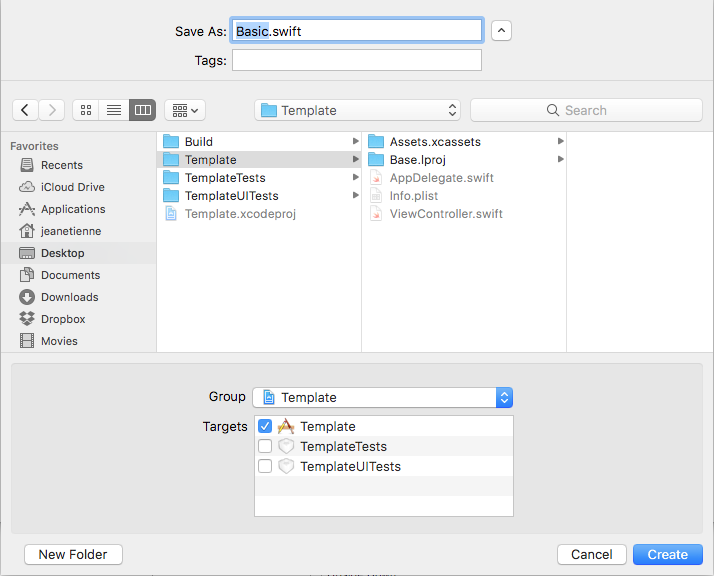
Task: Open iCloud Drive in sidebar
Action: pyautogui.click(x=72, y=187)
